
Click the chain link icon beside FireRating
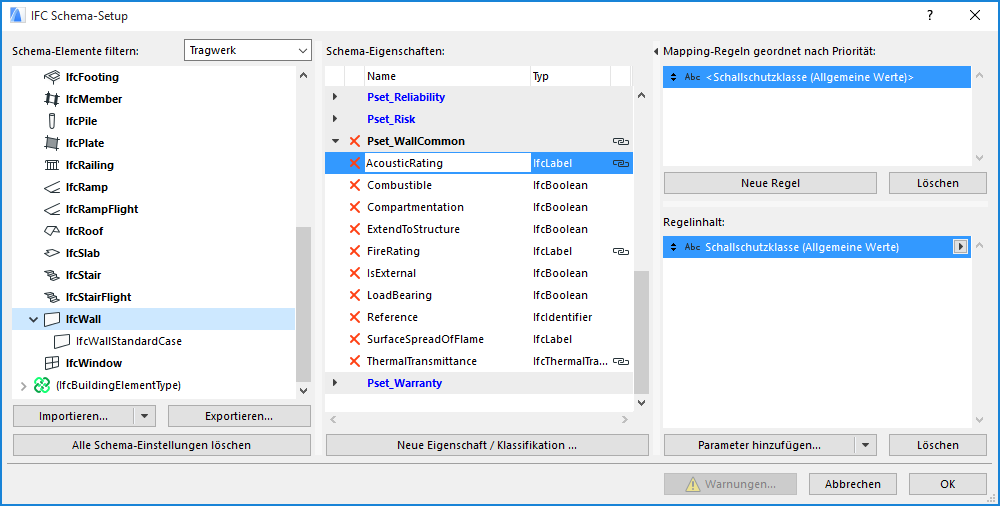tap(620, 251)
